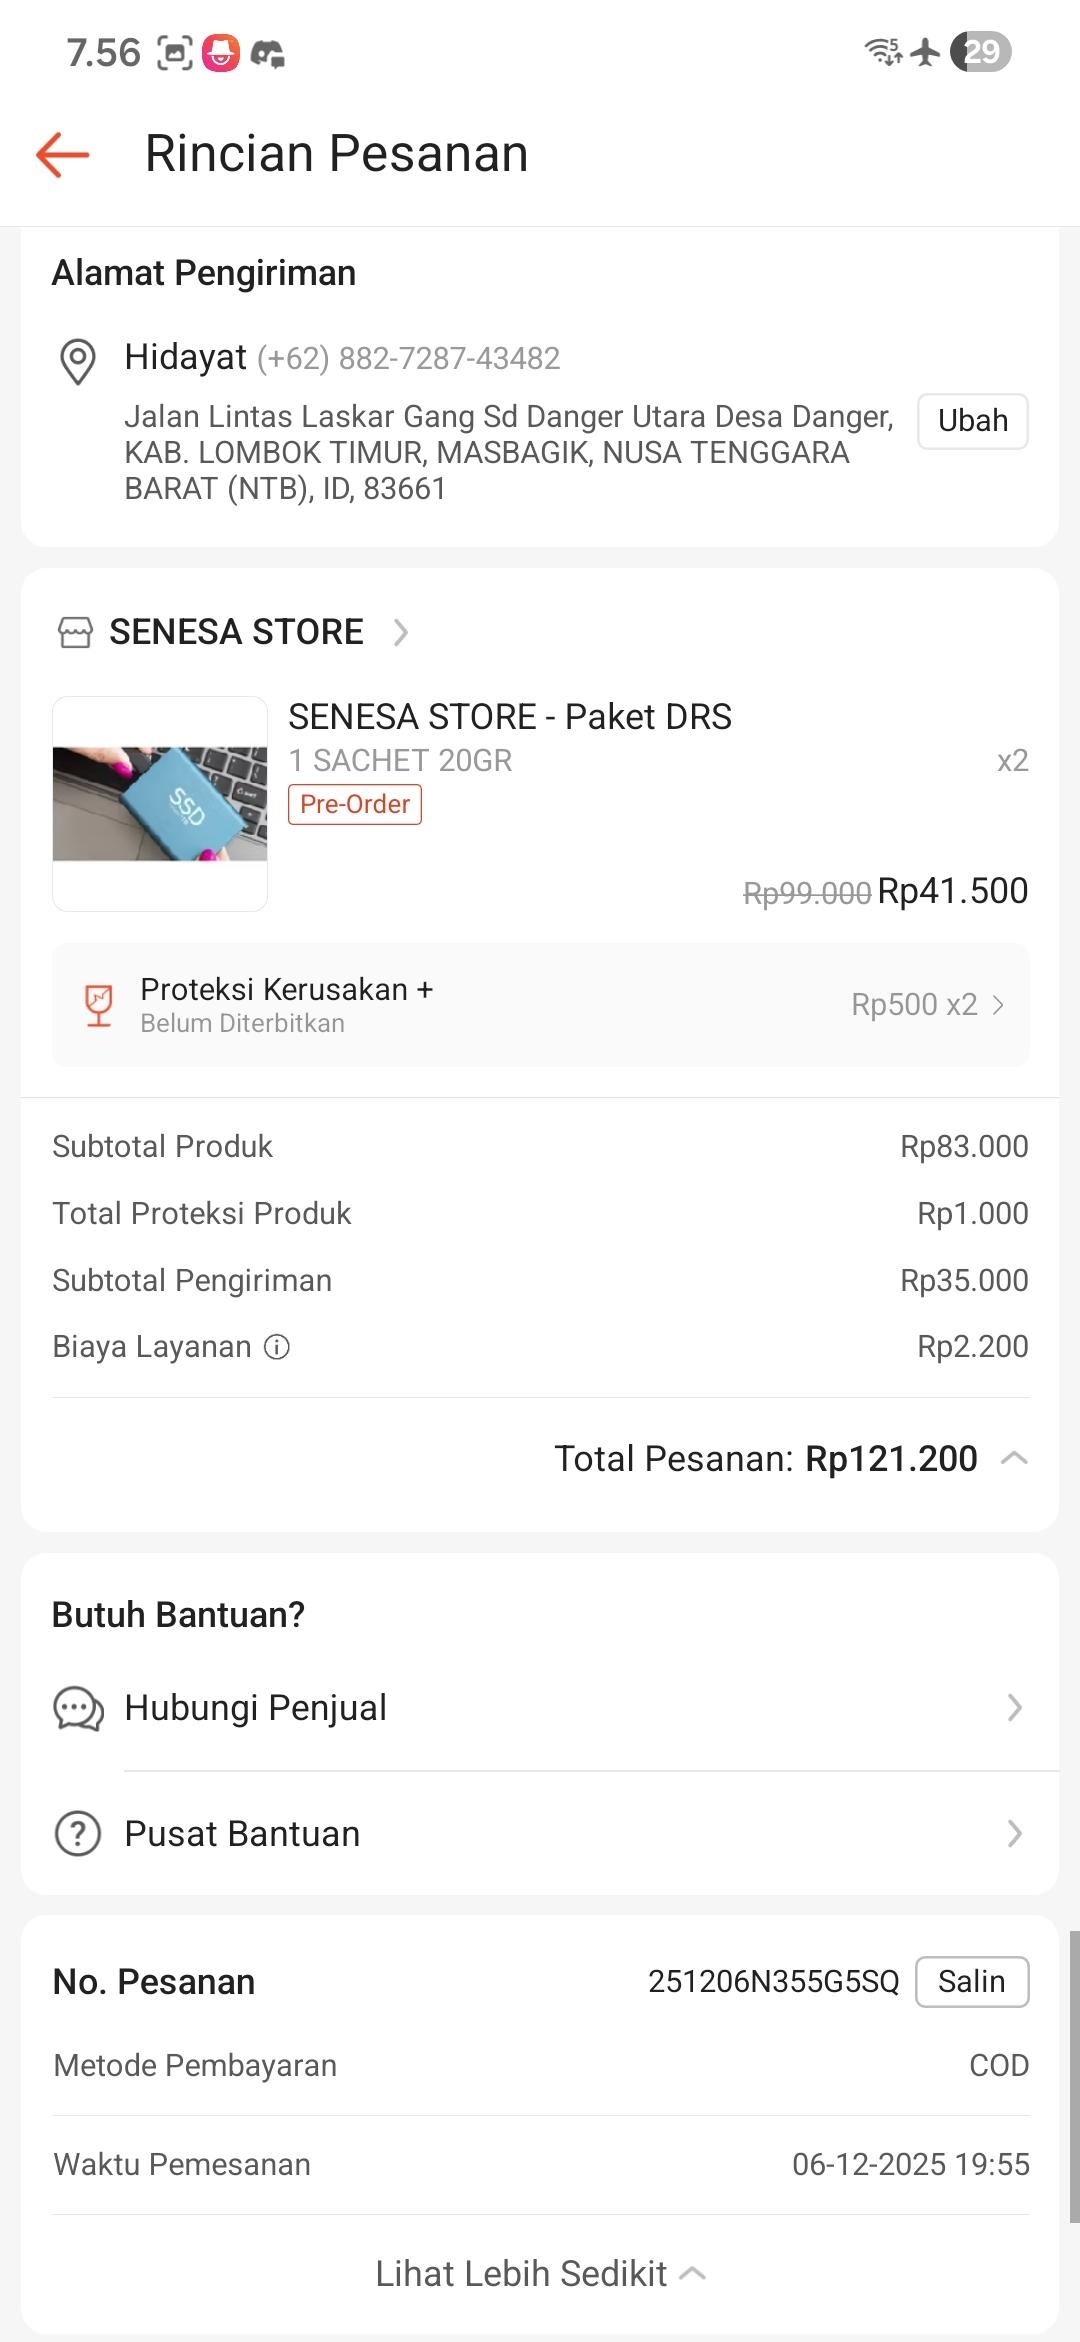Tap the airplane mode status icon
The image size is (1080, 2342).
point(927,52)
